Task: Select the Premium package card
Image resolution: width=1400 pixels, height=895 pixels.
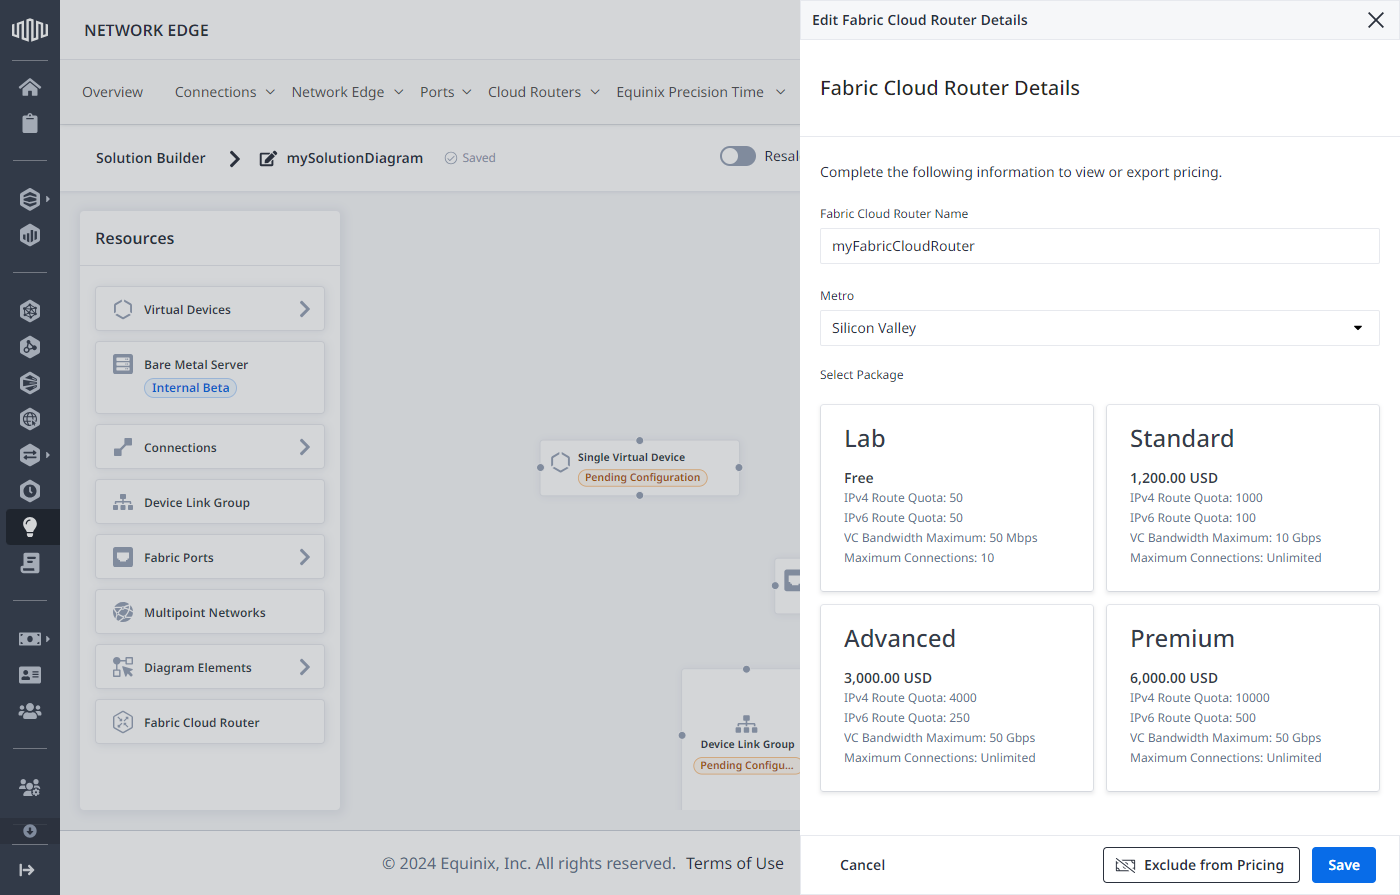Action: click(1243, 698)
